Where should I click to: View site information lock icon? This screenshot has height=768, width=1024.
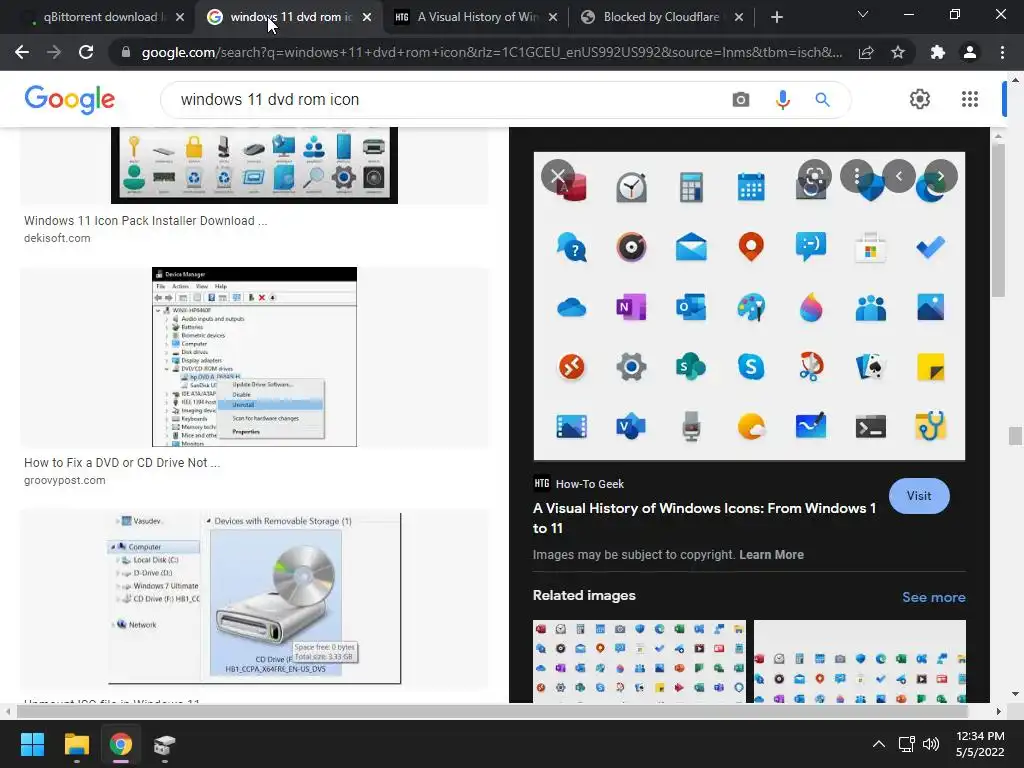pyautogui.click(x=126, y=52)
